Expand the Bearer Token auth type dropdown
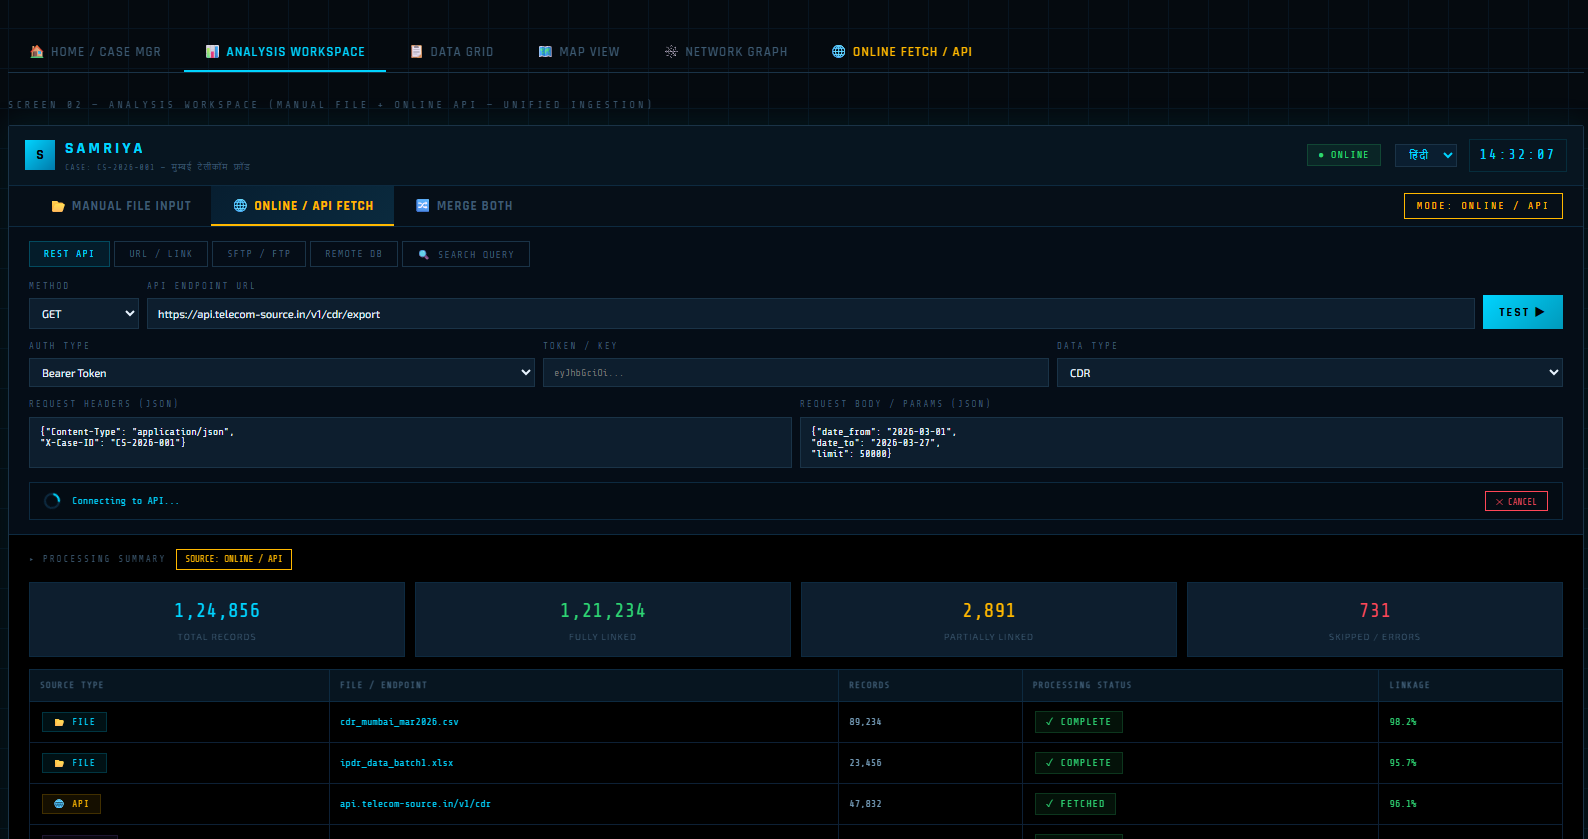Screen dimensions: 1588x839 tap(281, 373)
